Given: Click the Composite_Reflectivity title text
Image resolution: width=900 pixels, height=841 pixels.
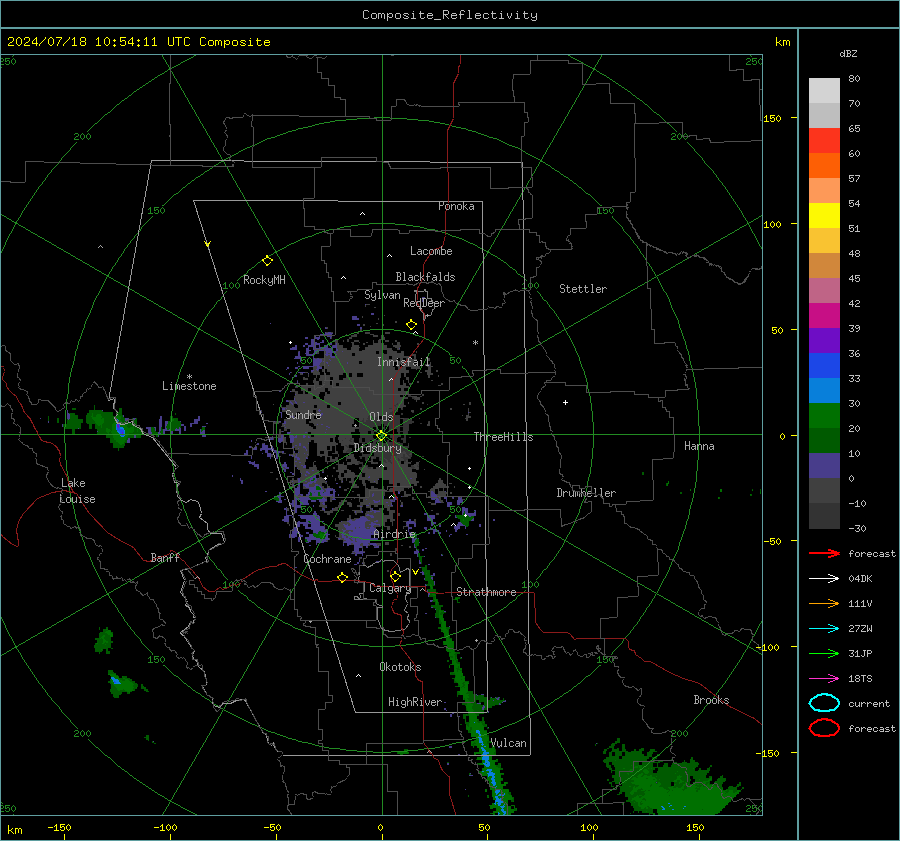Looking at the screenshot, I should (449, 15).
